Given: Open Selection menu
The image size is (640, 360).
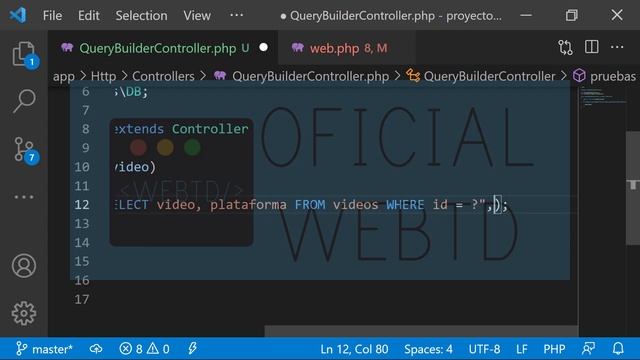Looking at the screenshot, I should coord(141,16).
